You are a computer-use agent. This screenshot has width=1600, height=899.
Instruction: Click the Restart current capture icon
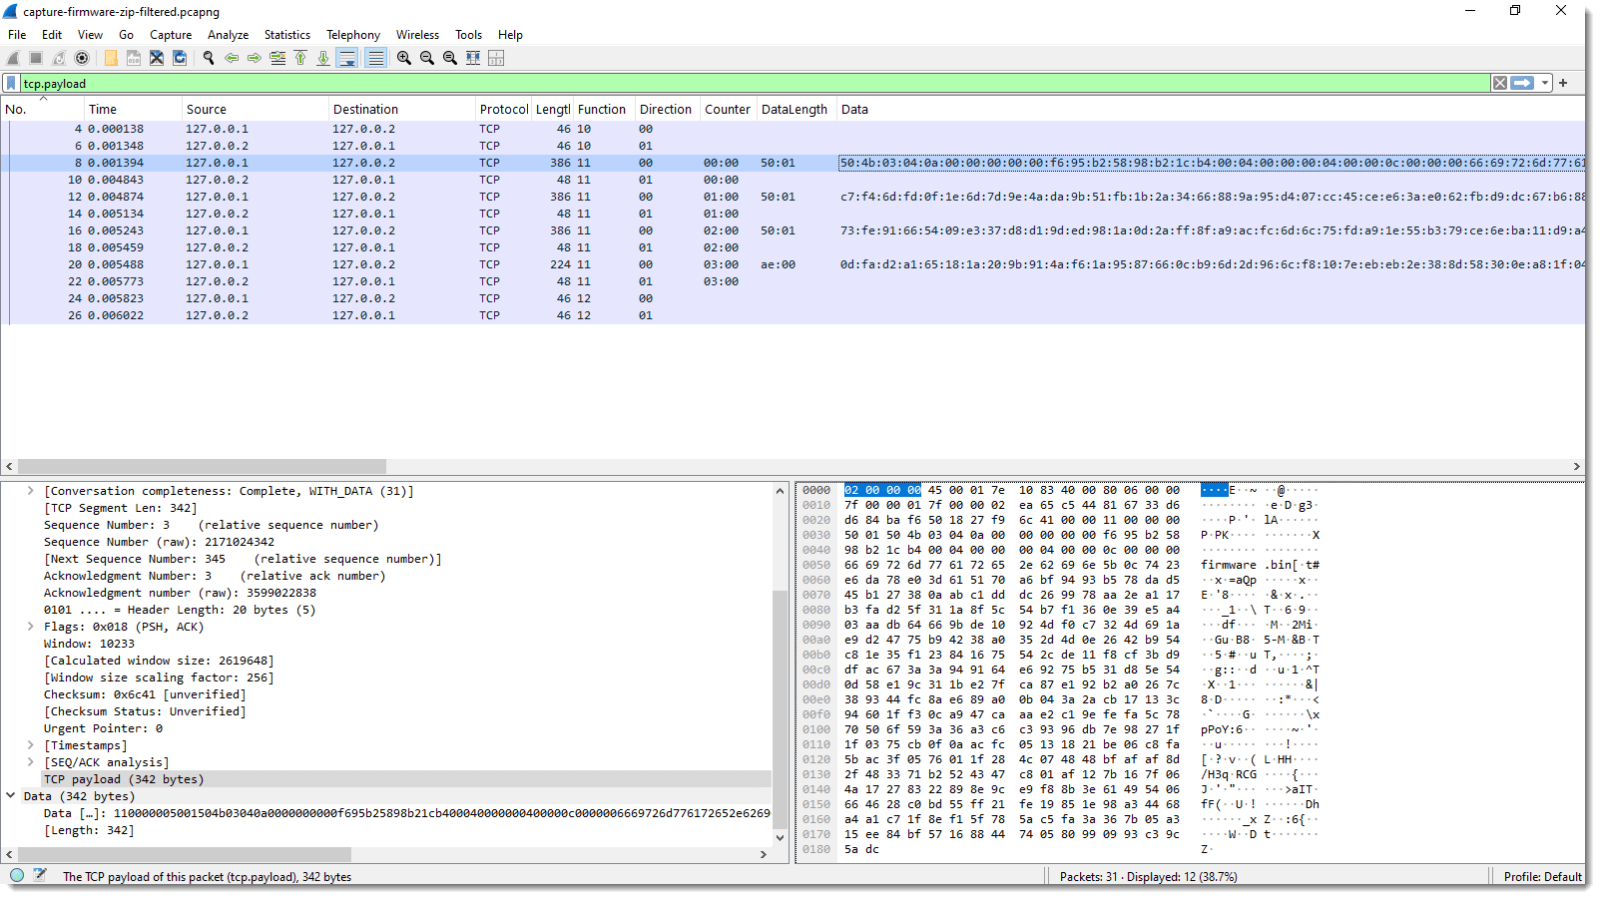coord(59,58)
